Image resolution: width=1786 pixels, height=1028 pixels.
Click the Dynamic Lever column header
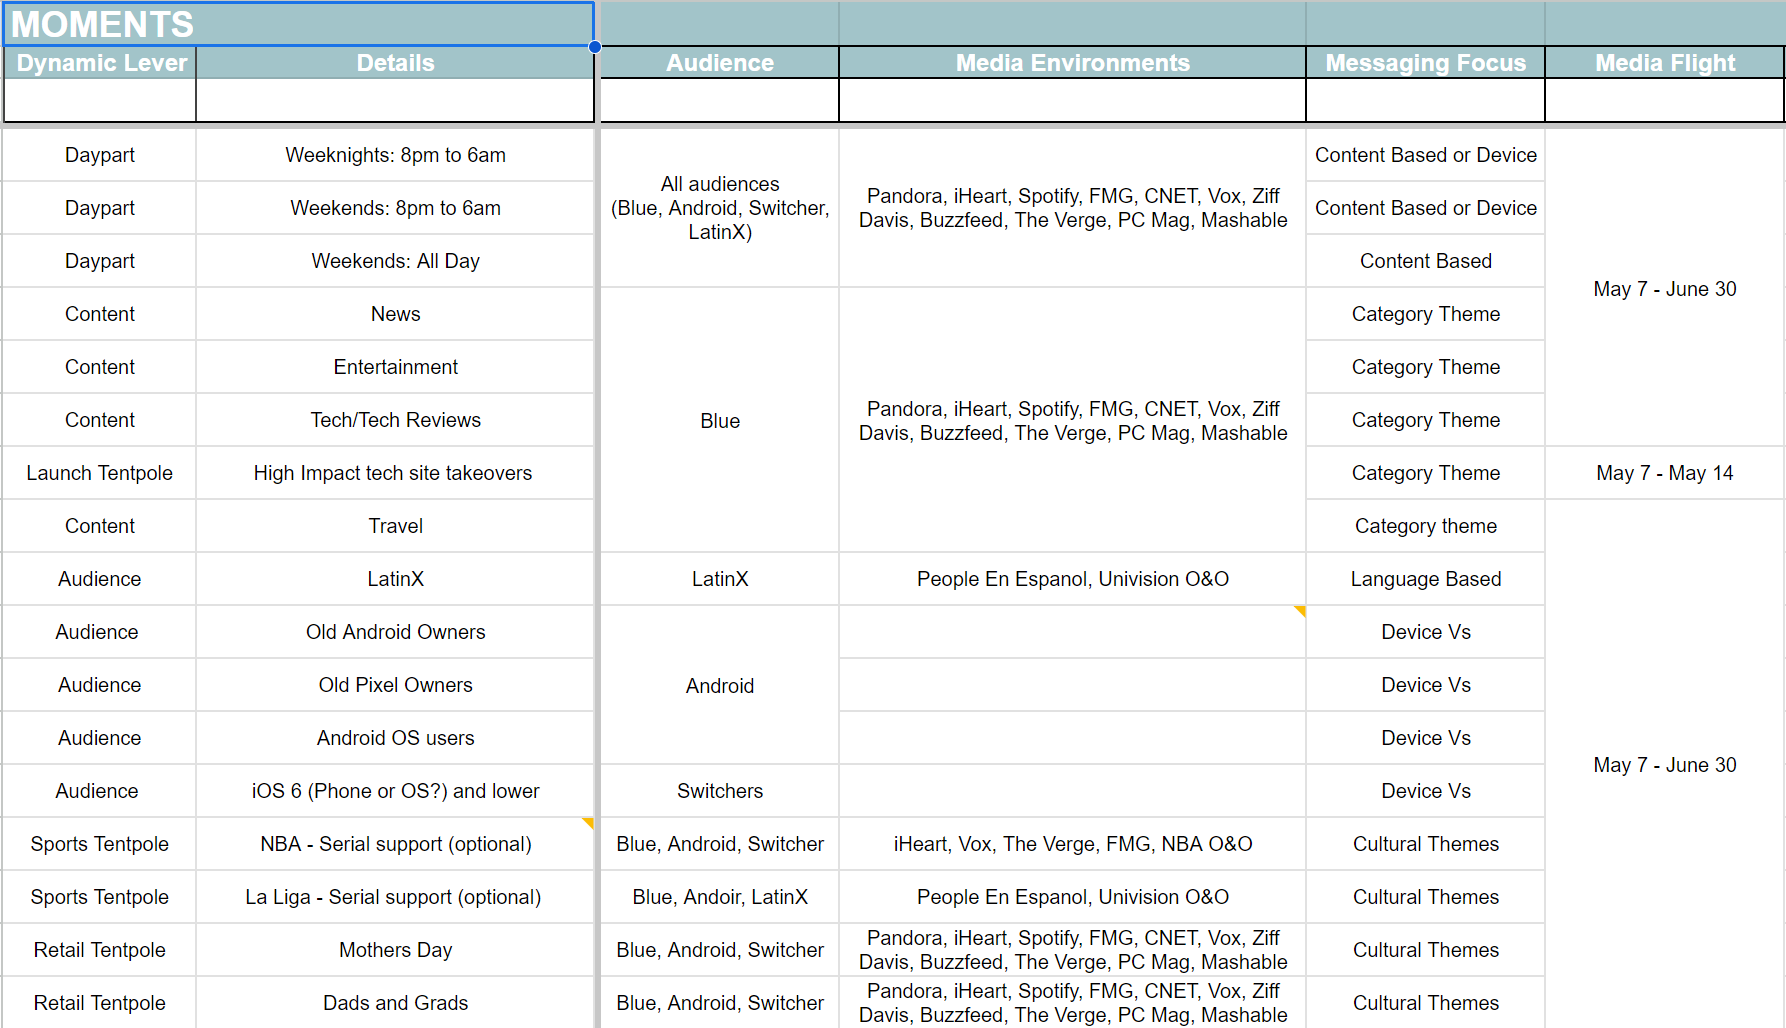click(100, 63)
